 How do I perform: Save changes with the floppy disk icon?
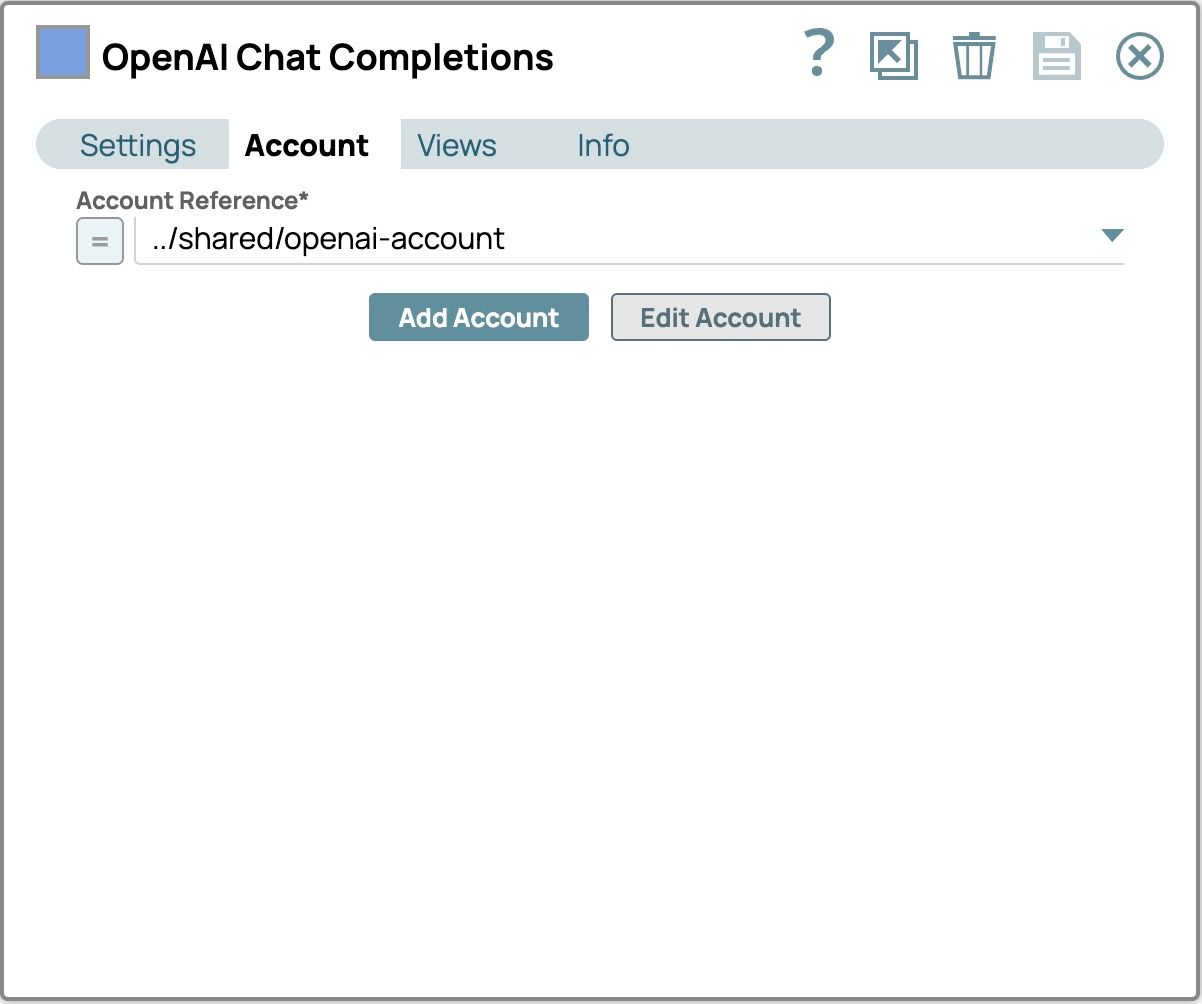click(x=1056, y=56)
